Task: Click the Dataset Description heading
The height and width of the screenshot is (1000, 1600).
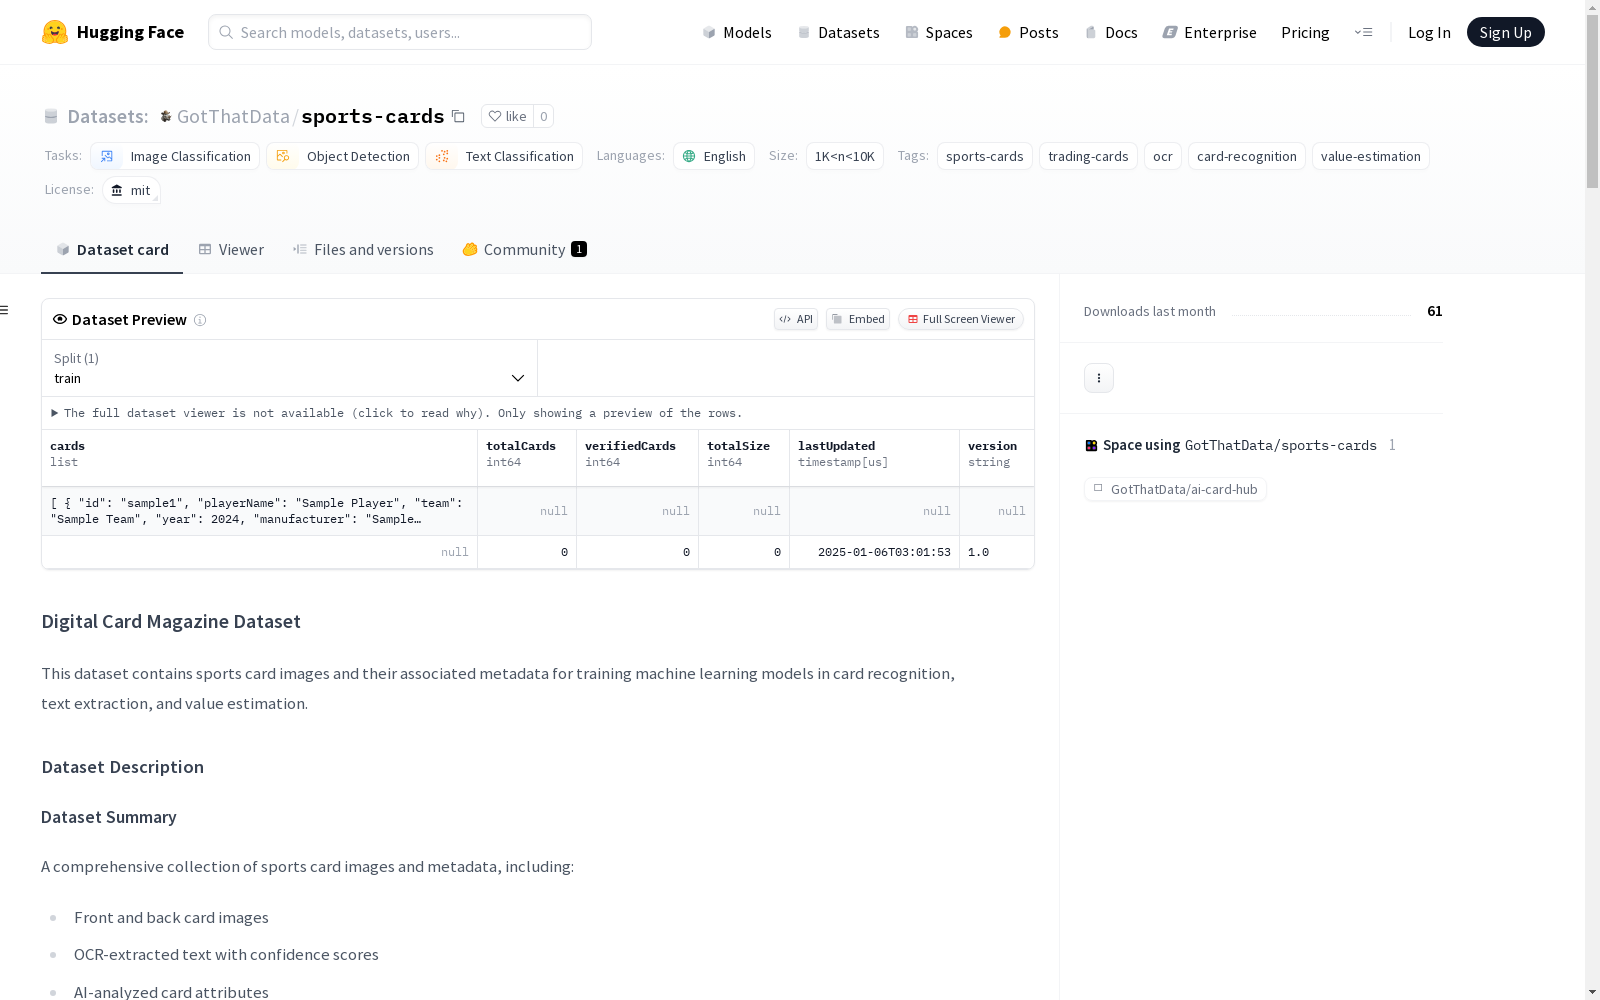Action: (x=123, y=767)
